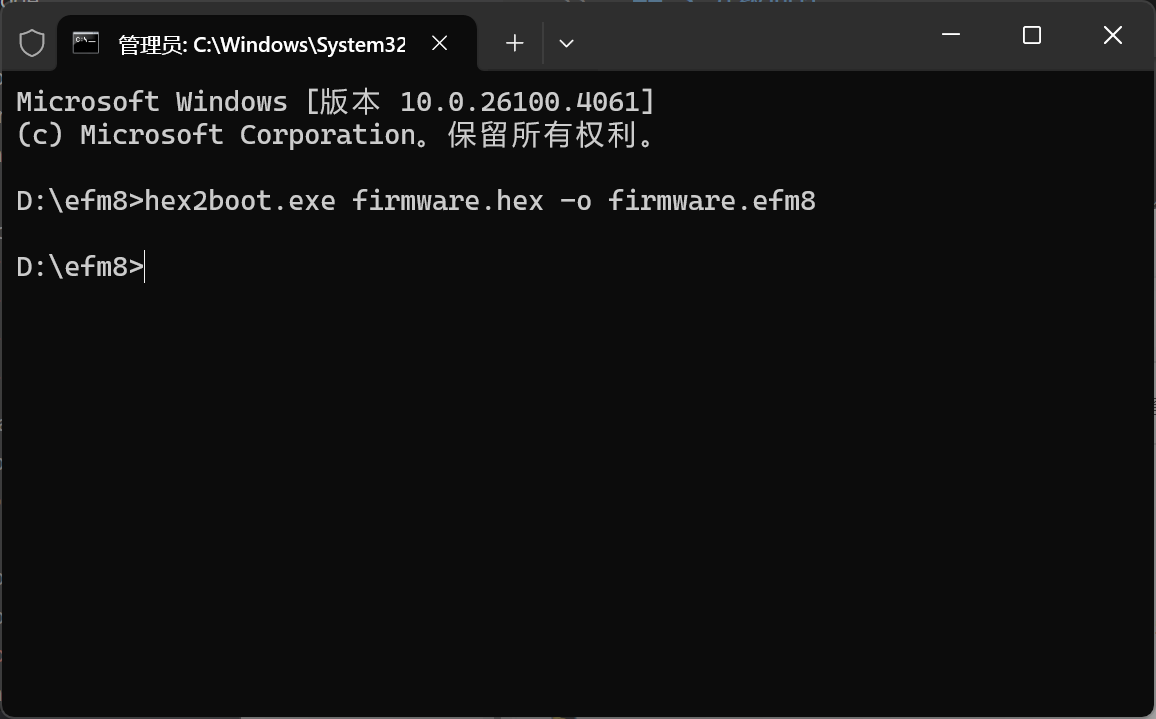Click the admin shield icon in the title bar
This screenshot has height=719, width=1156.
pos(31,41)
